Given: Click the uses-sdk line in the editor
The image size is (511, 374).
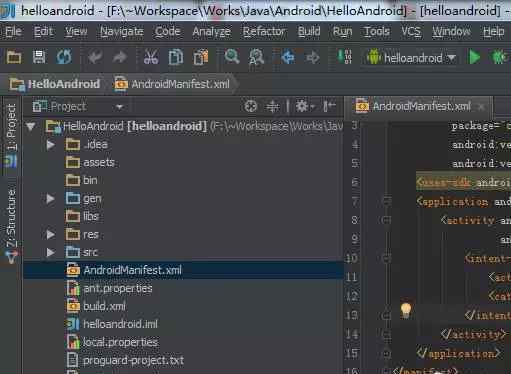Looking at the screenshot, I should tap(463, 182).
